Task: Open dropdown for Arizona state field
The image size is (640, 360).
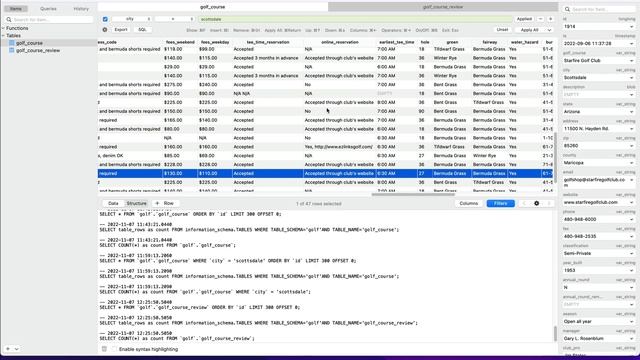Action: (x=631, y=111)
